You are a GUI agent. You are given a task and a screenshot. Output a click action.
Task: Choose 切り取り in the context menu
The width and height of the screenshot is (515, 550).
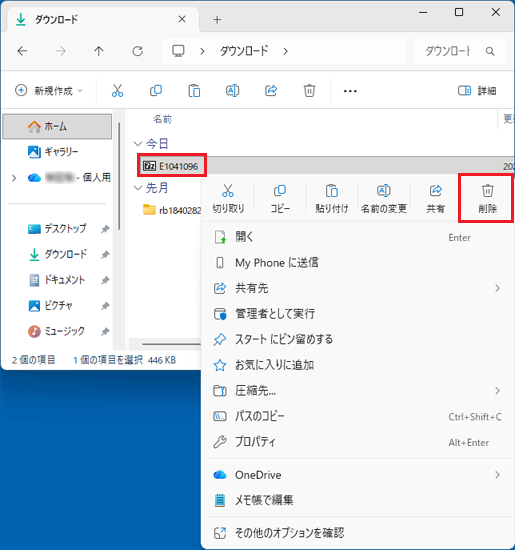228,199
